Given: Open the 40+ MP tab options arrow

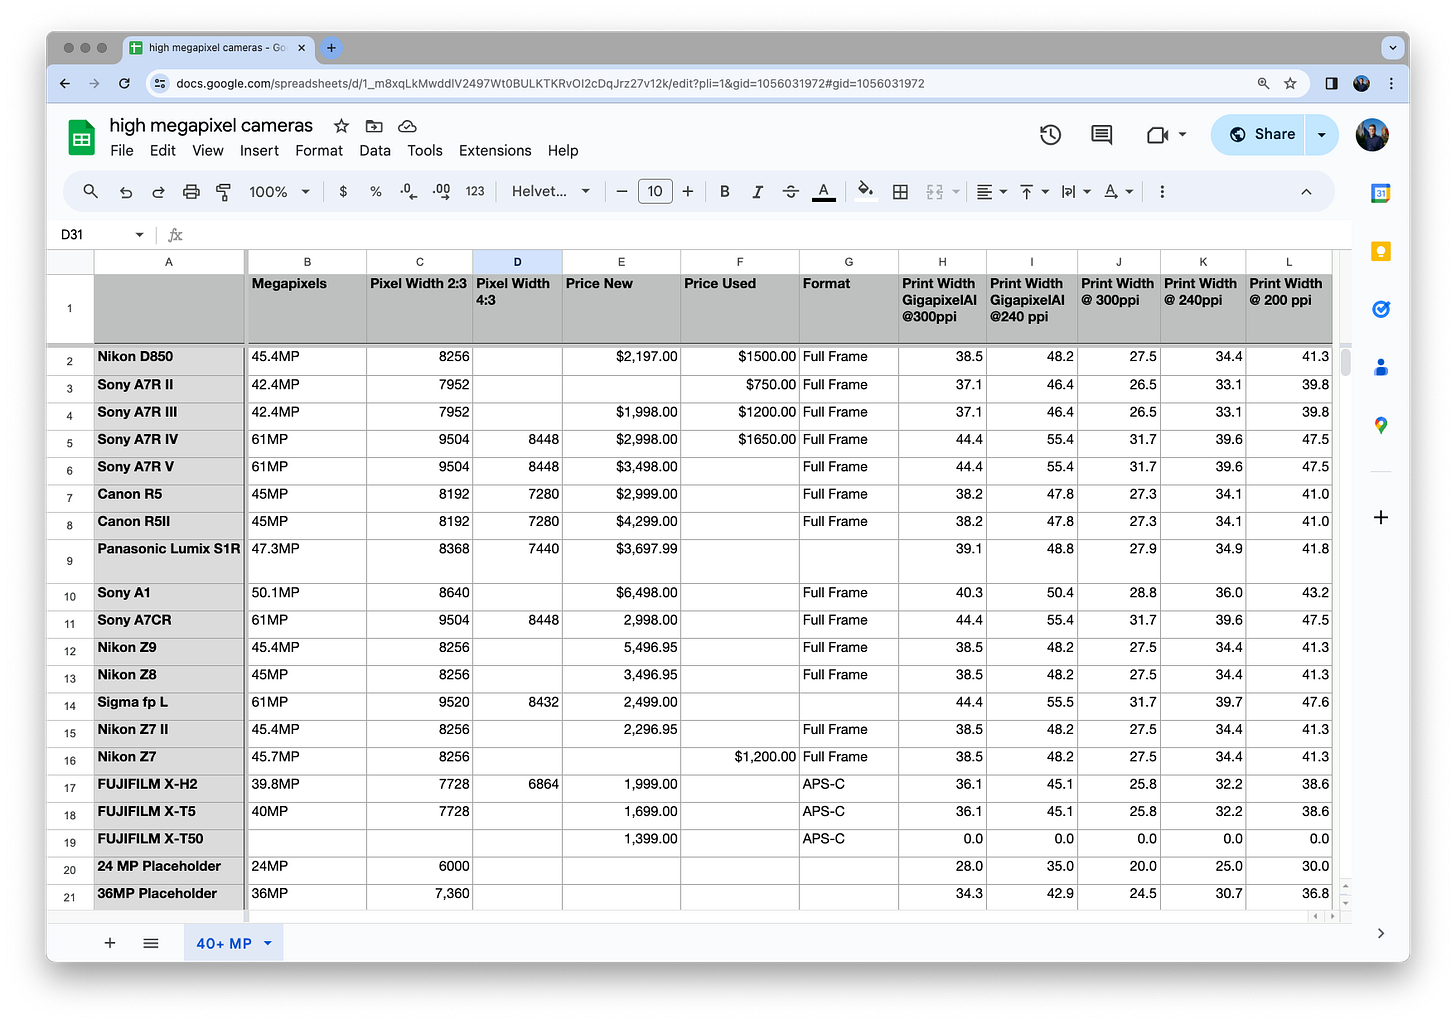Looking at the screenshot, I should (x=267, y=943).
